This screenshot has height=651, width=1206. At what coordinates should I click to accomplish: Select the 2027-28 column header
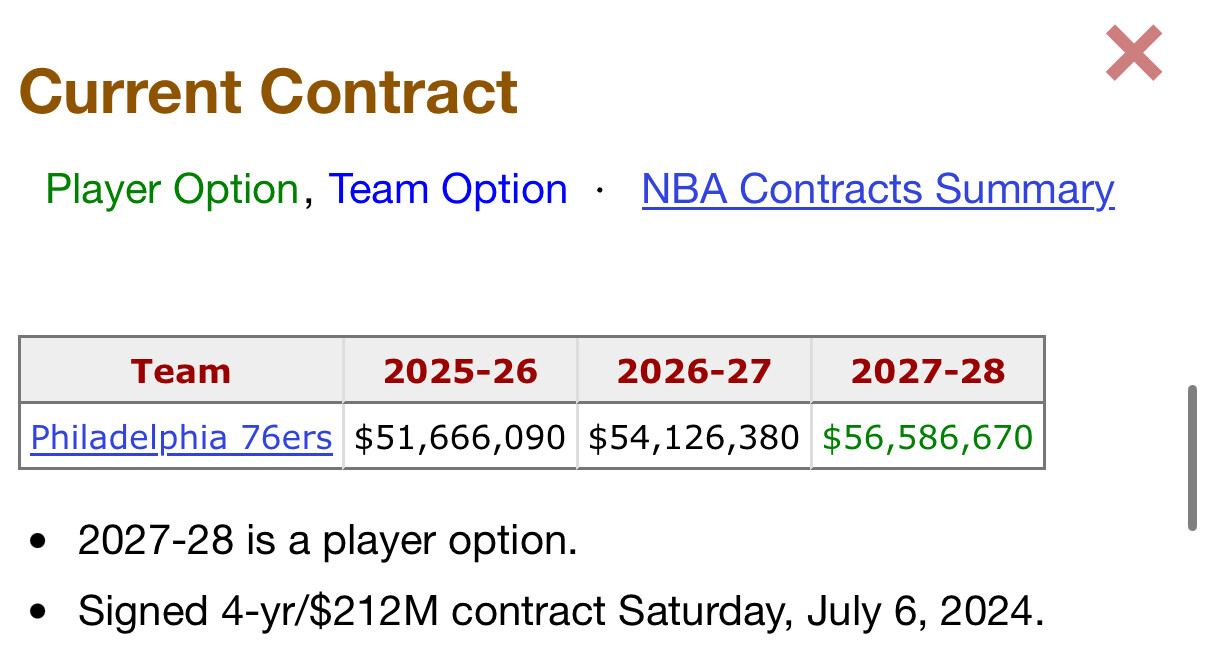point(928,371)
